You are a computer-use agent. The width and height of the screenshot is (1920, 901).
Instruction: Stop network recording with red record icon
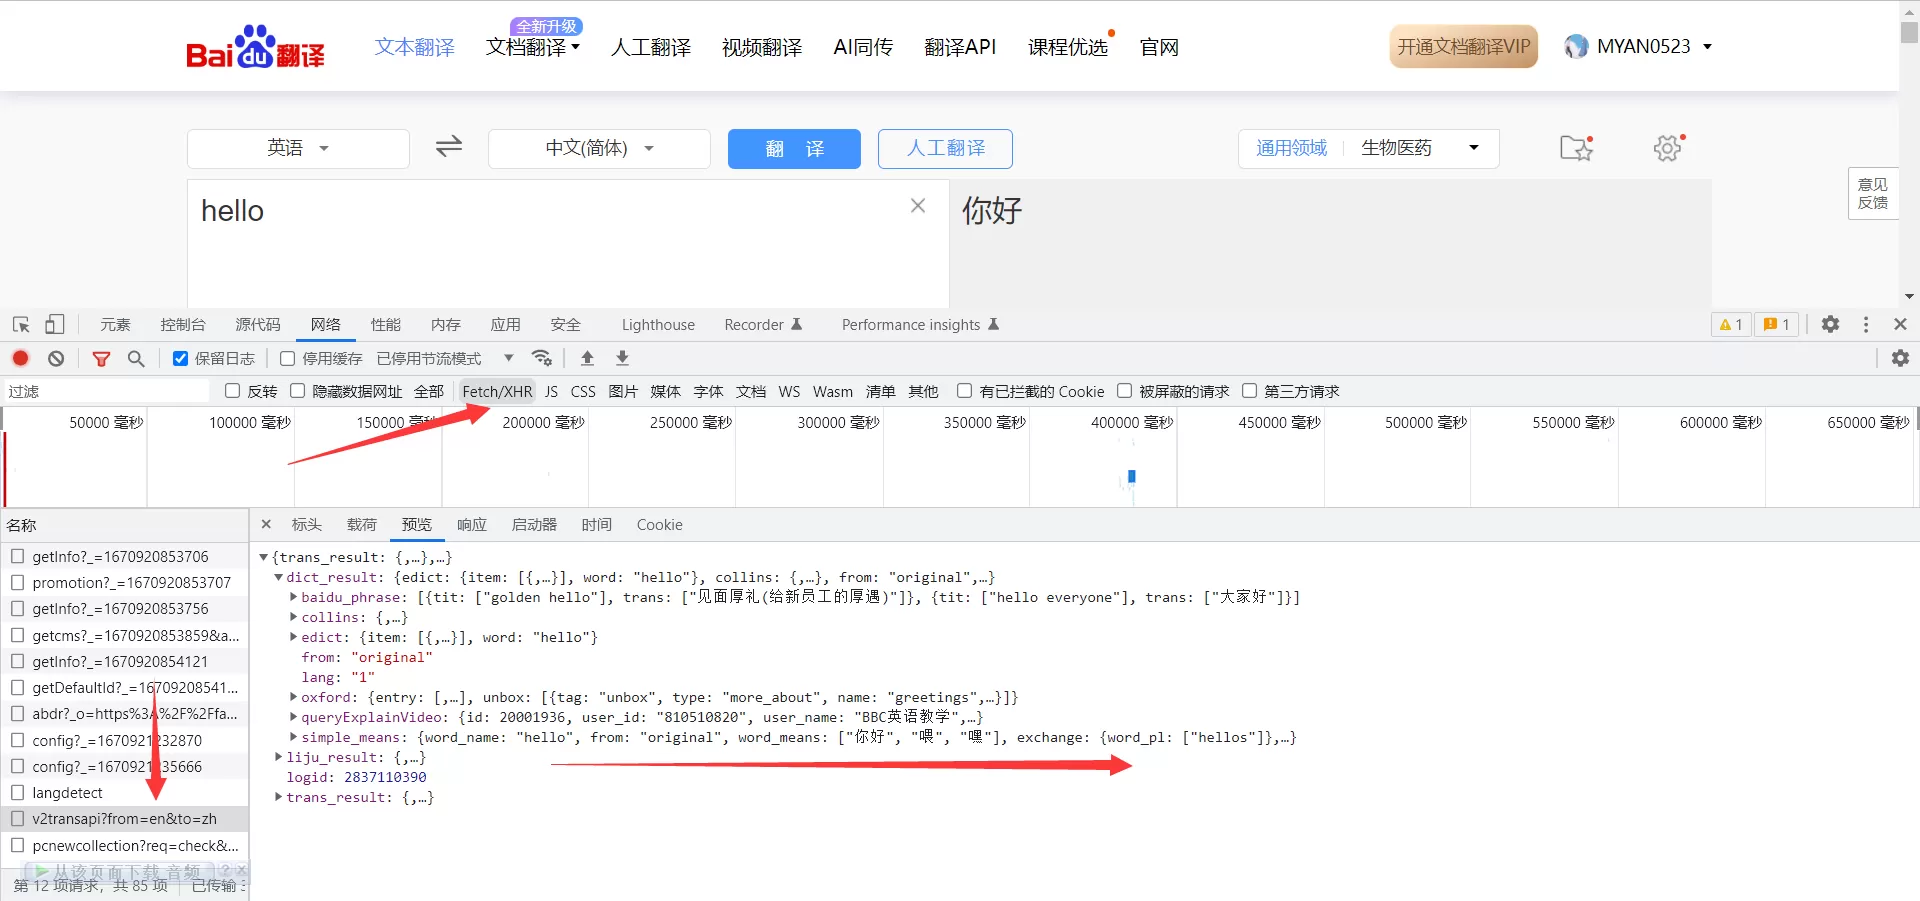tap(21, 358)
